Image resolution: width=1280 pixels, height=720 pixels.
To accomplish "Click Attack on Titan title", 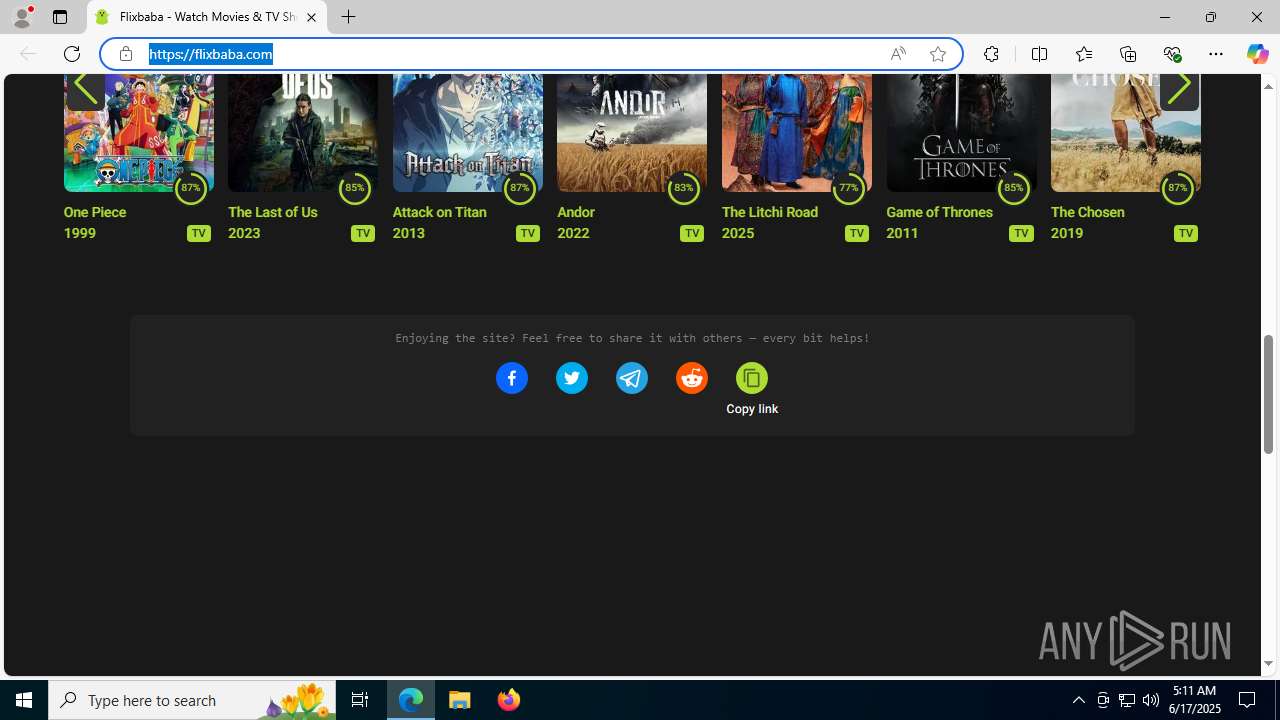I will click(440, 212).
